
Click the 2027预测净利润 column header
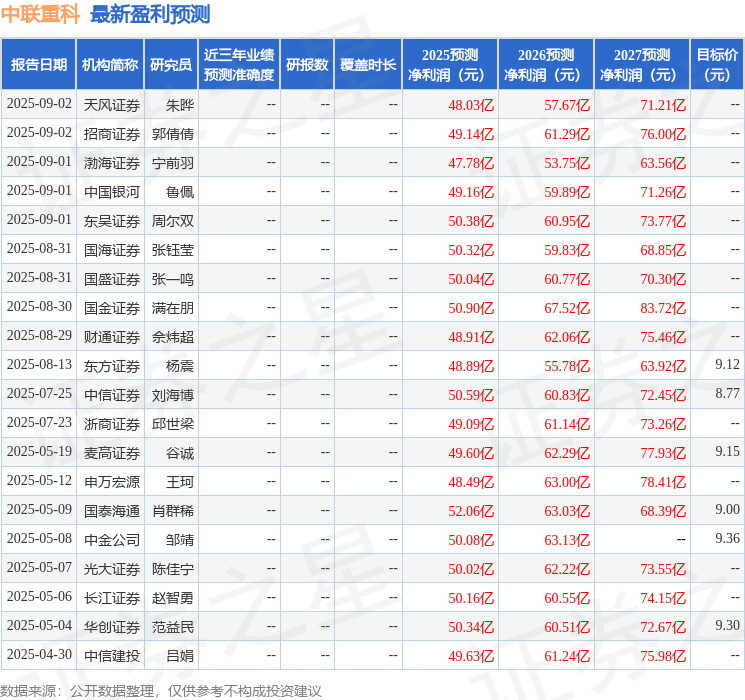click(642, 65)
